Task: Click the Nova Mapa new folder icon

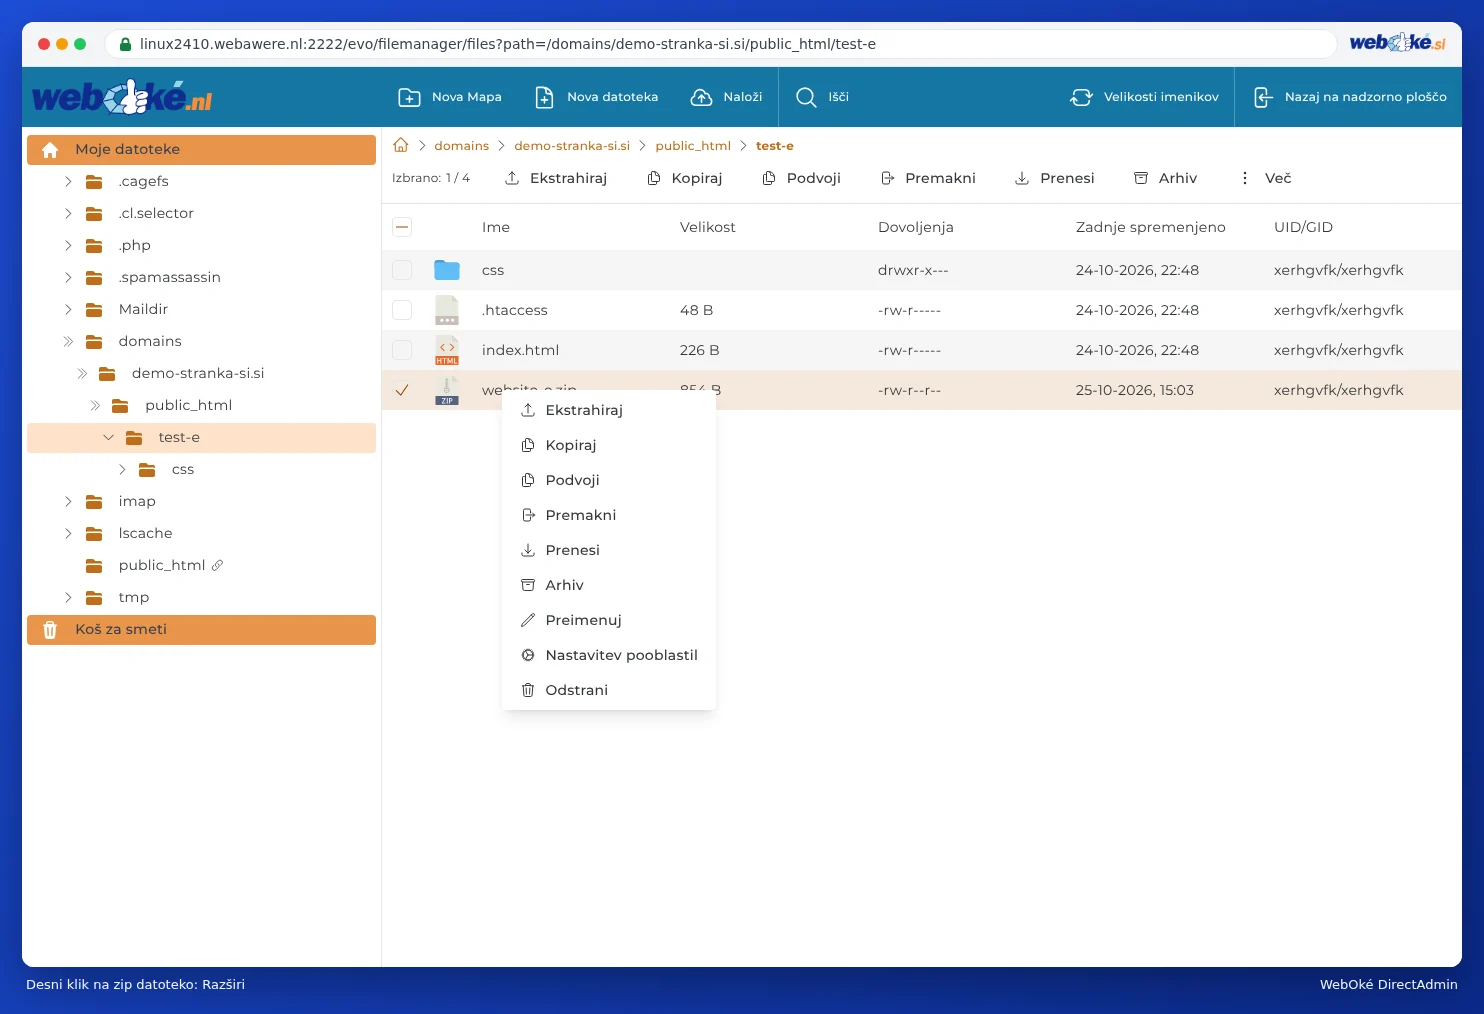Action: [x=409, y=97]
